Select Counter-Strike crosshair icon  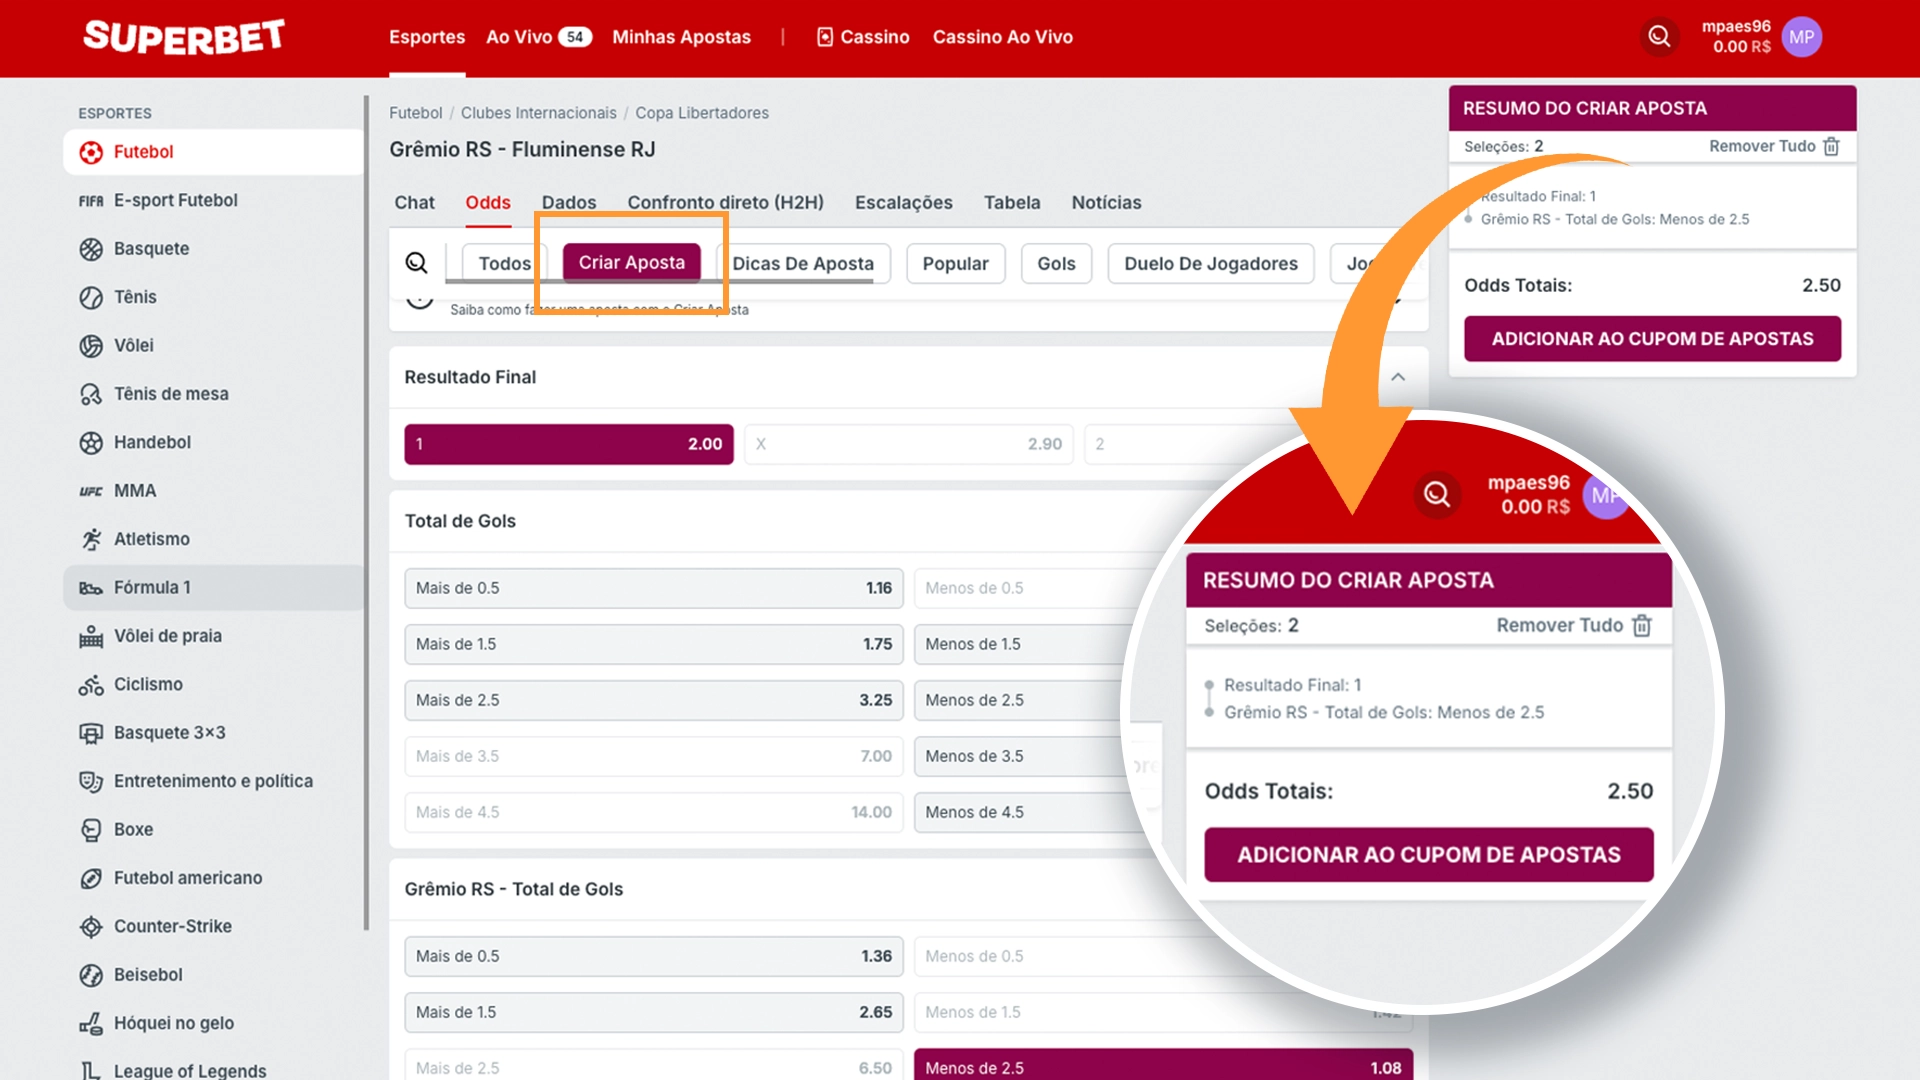pos(91,927)
